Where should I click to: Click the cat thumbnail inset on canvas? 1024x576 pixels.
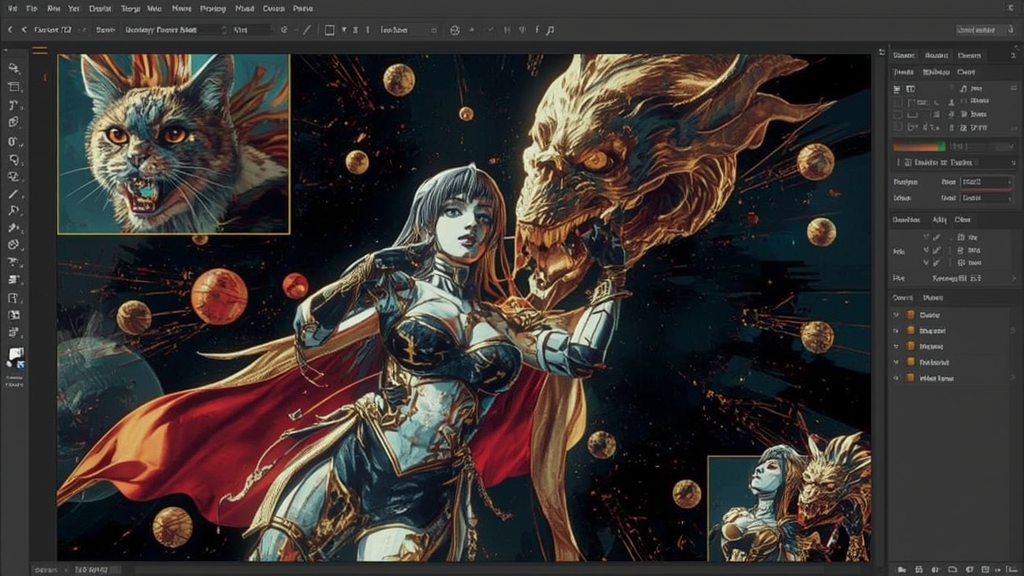click(x=173, y=144)
